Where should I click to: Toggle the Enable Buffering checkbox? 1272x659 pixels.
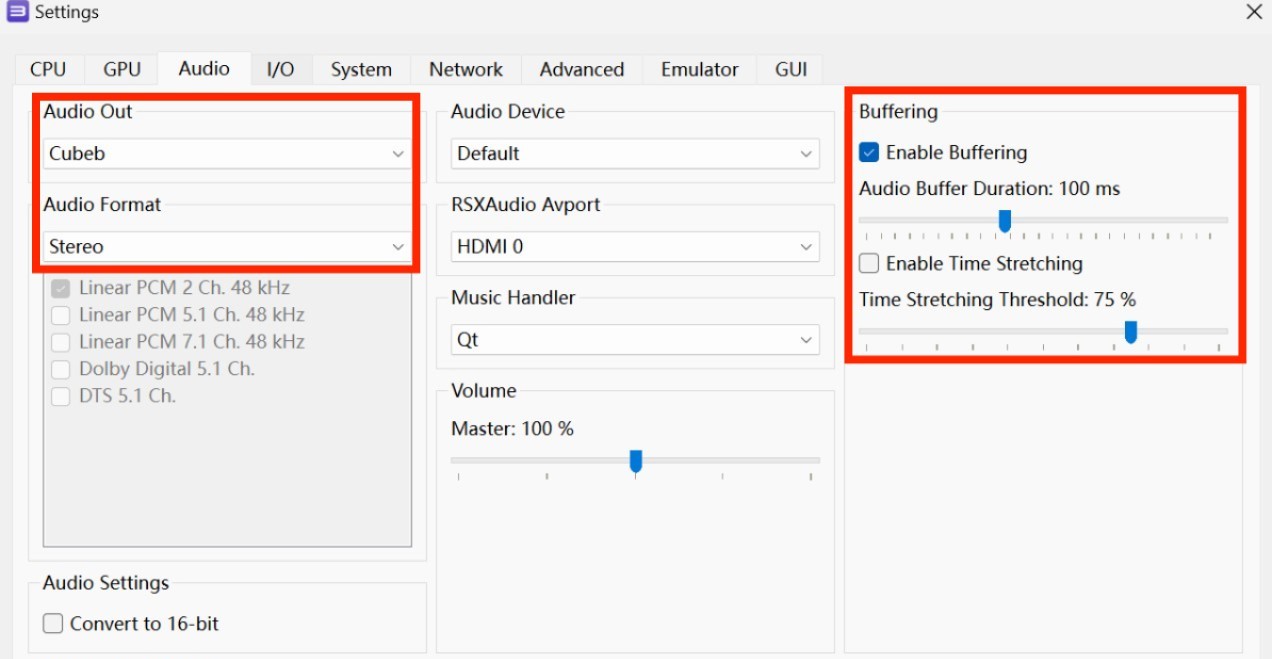869,153
